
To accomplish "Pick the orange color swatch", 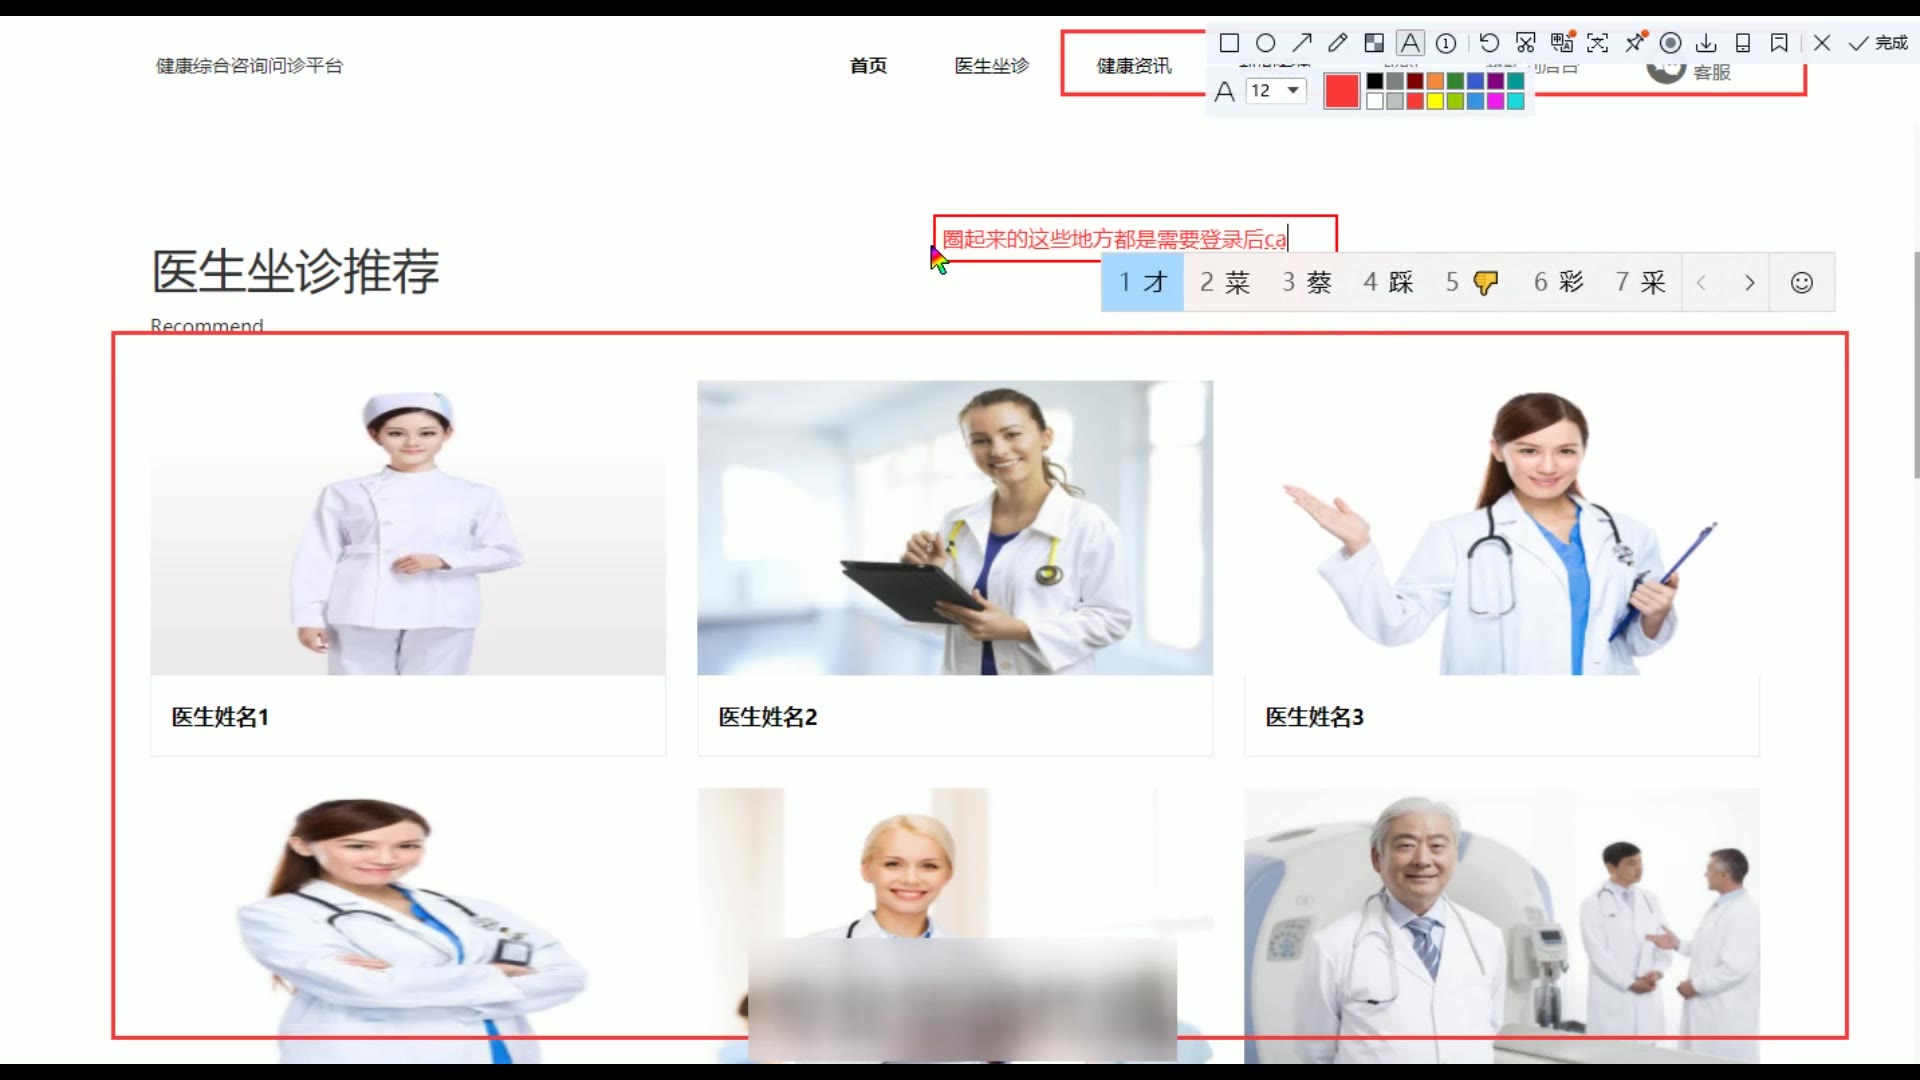I will [1435, 81].
